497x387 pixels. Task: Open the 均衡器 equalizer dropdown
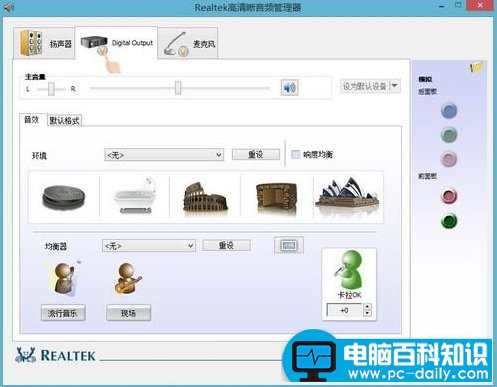pyautogui.click(x=149, y=246)
